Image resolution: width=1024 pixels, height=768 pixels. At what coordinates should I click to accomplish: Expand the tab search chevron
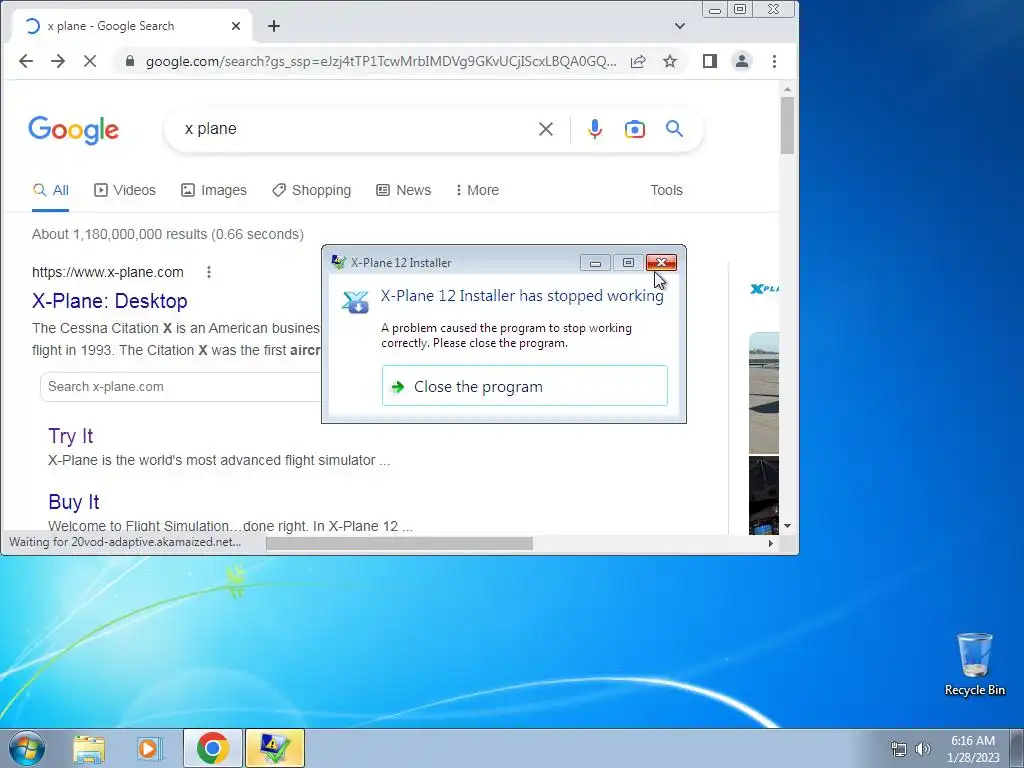[x=680, y=26]
